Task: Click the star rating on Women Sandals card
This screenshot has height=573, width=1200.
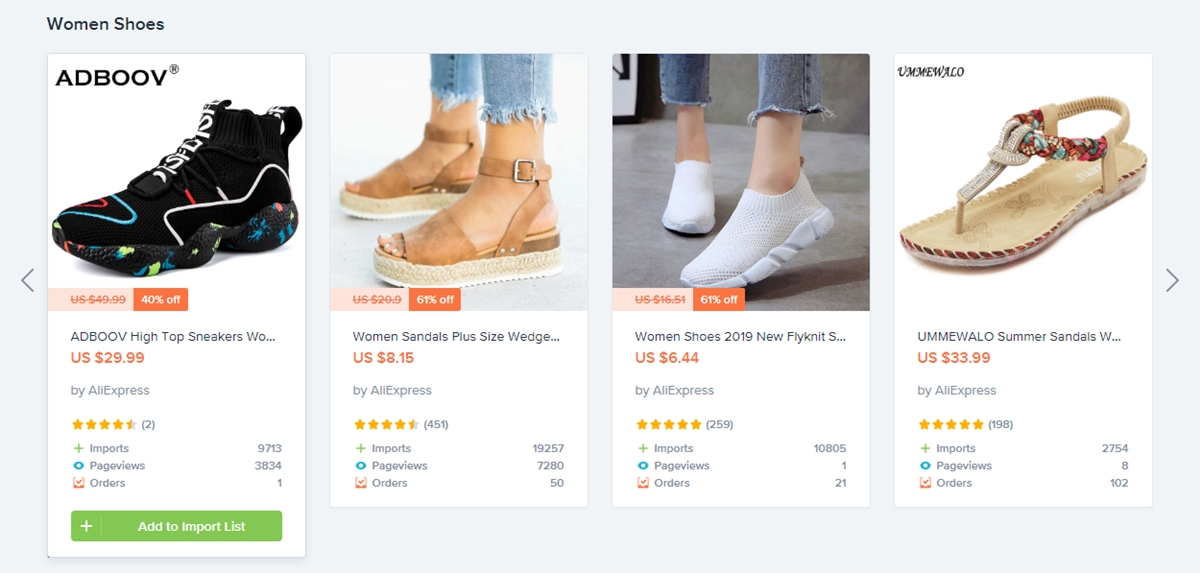Action: pos(387,424)
